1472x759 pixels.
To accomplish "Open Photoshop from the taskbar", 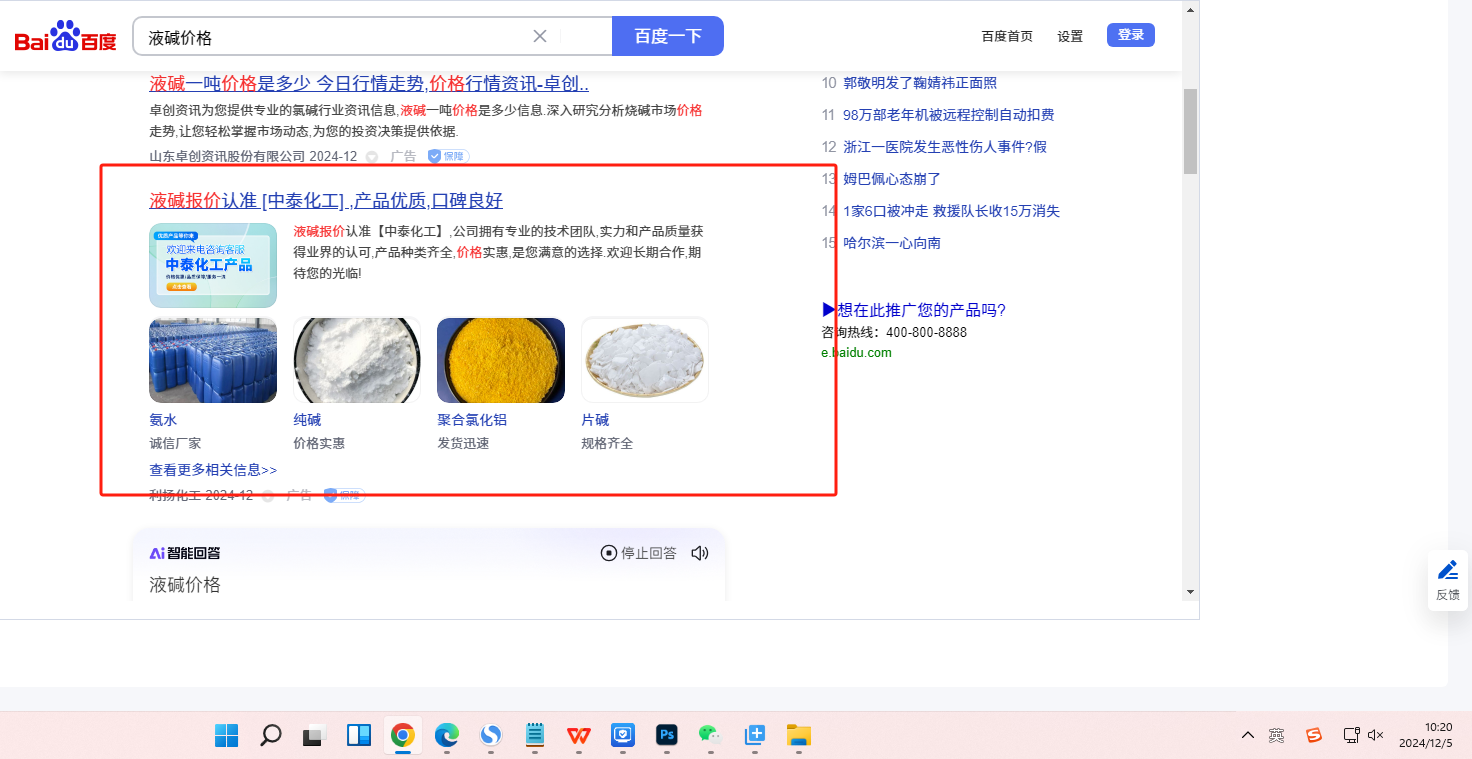I will click(x=667, y=735).
